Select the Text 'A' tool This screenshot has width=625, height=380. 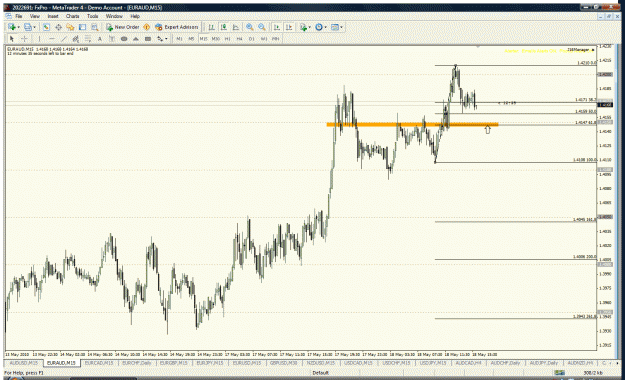[x=100, y=39]
